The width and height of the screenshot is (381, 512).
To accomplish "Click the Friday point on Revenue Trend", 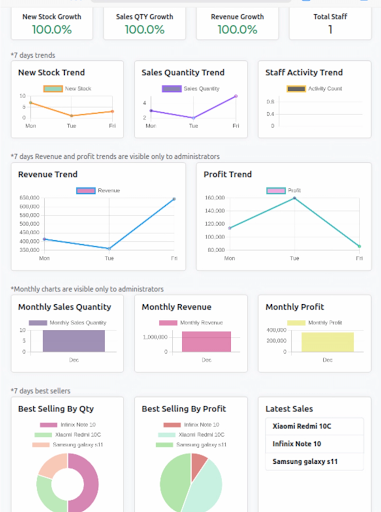I will [x=174, y=199].
